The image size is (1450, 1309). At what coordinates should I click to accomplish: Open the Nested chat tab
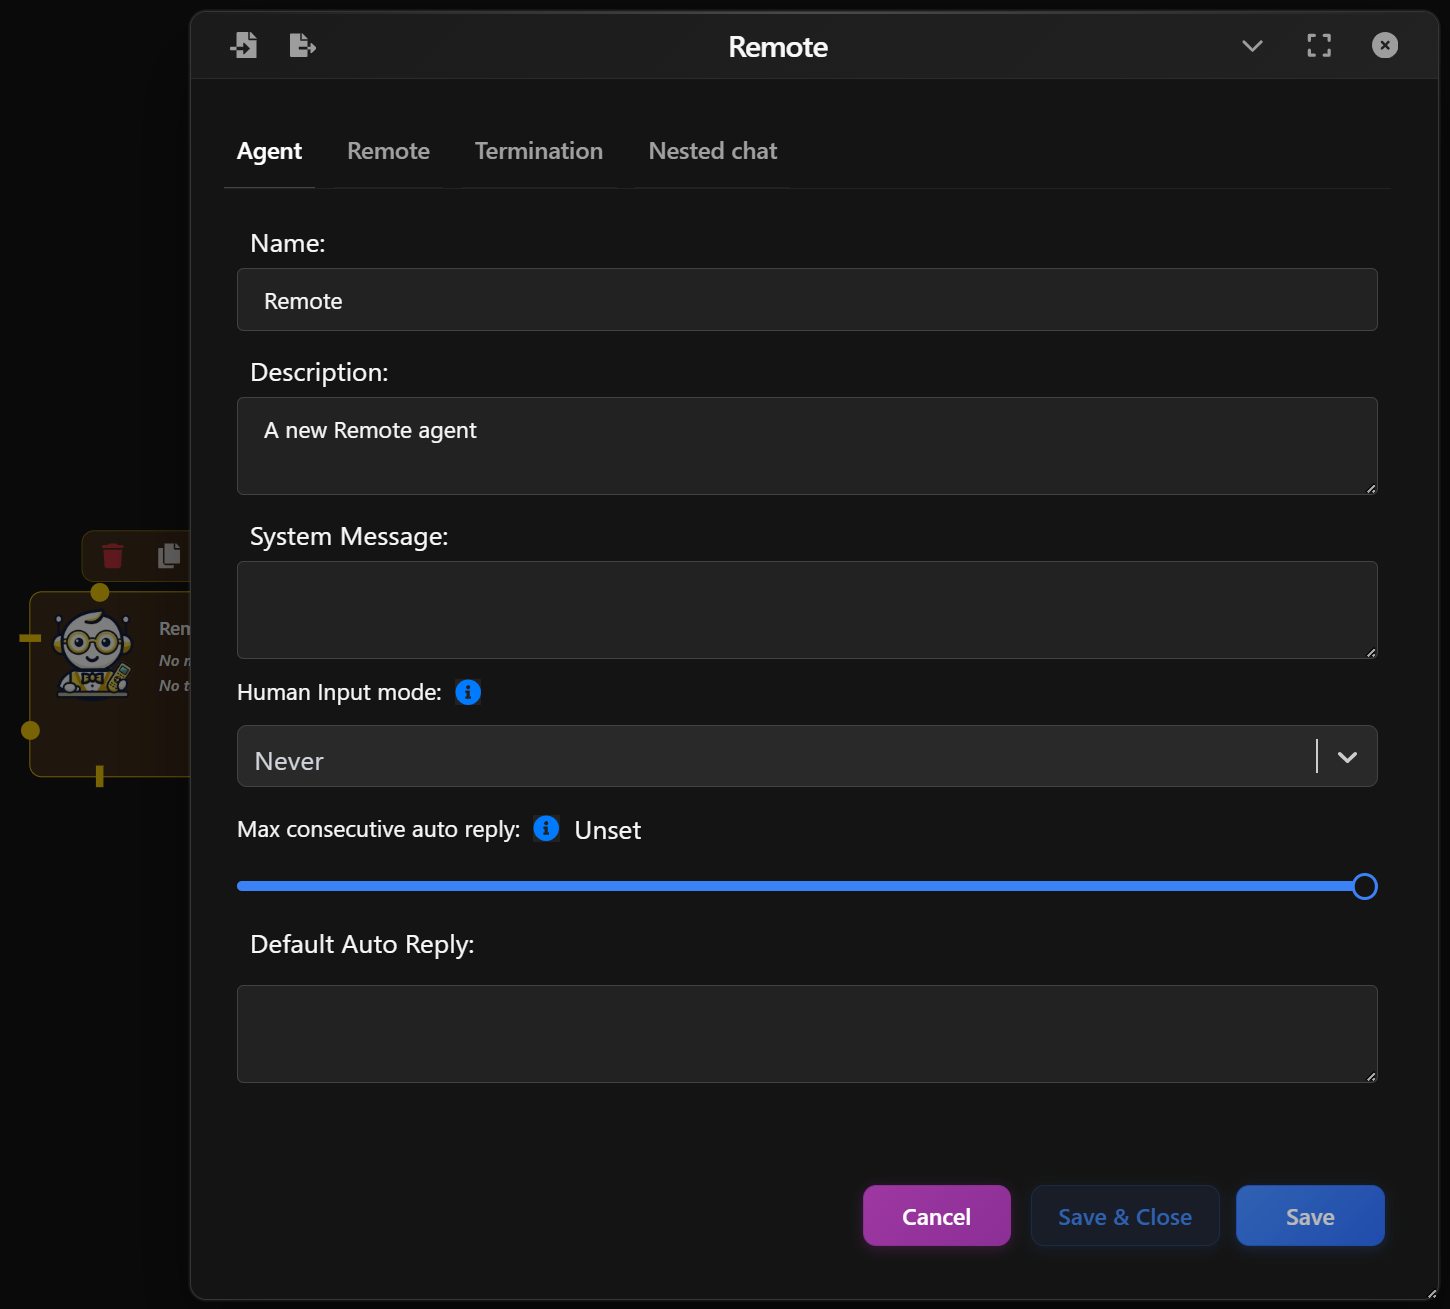coord(712,151)
